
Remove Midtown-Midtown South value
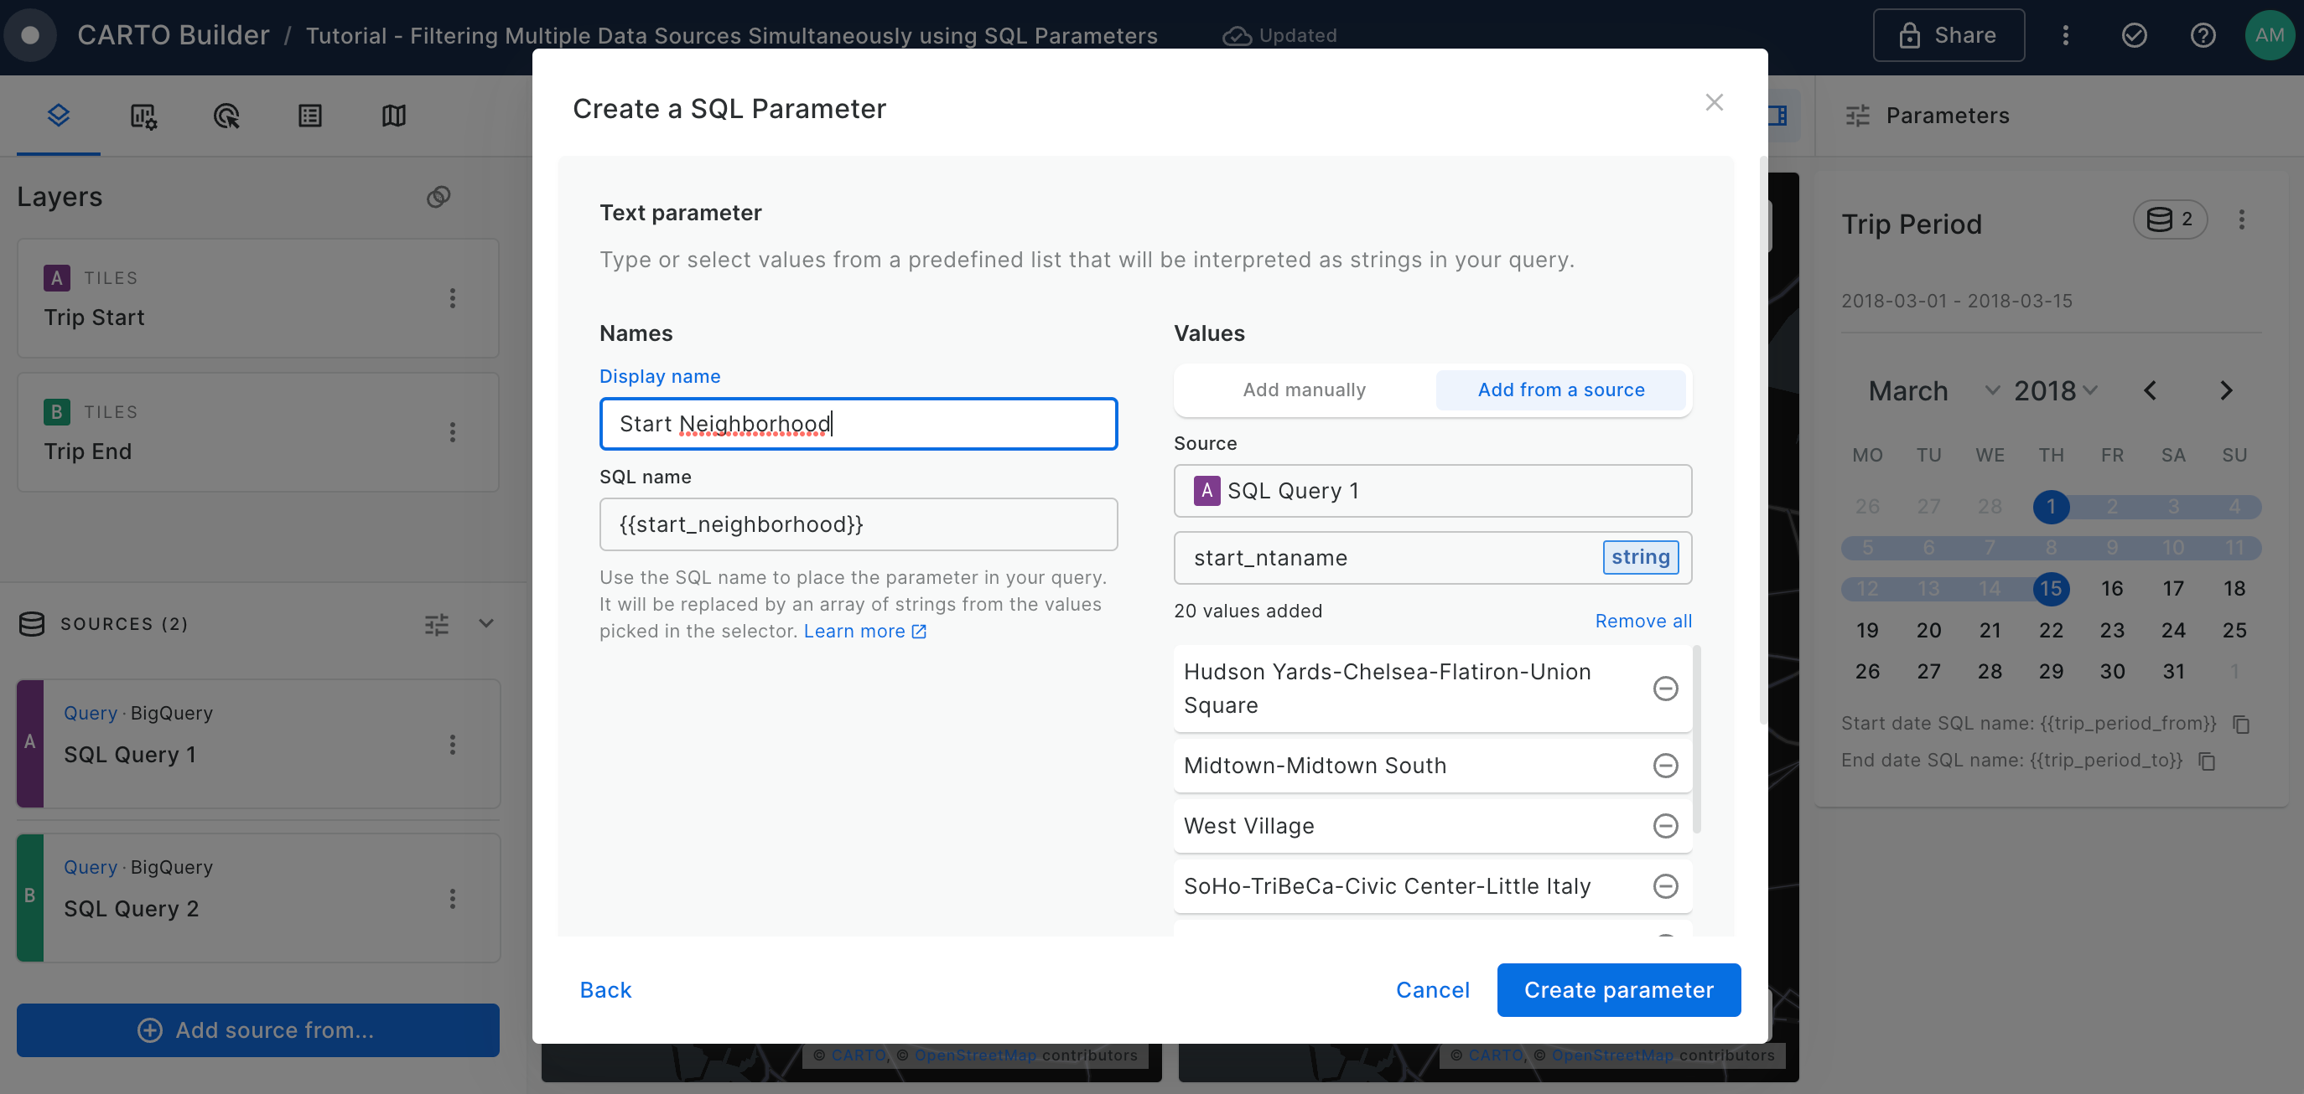[1665, 766]
